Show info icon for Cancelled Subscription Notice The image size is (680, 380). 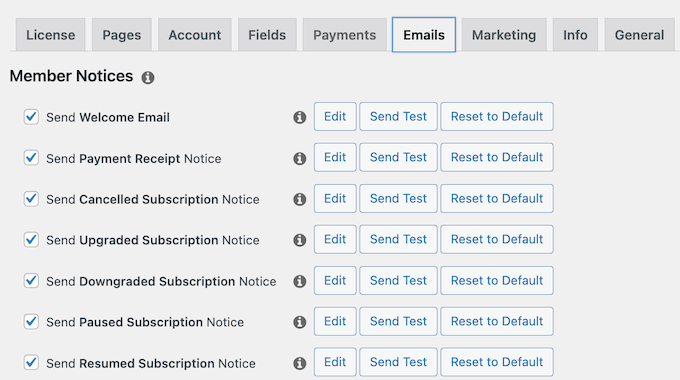point(300,199)
